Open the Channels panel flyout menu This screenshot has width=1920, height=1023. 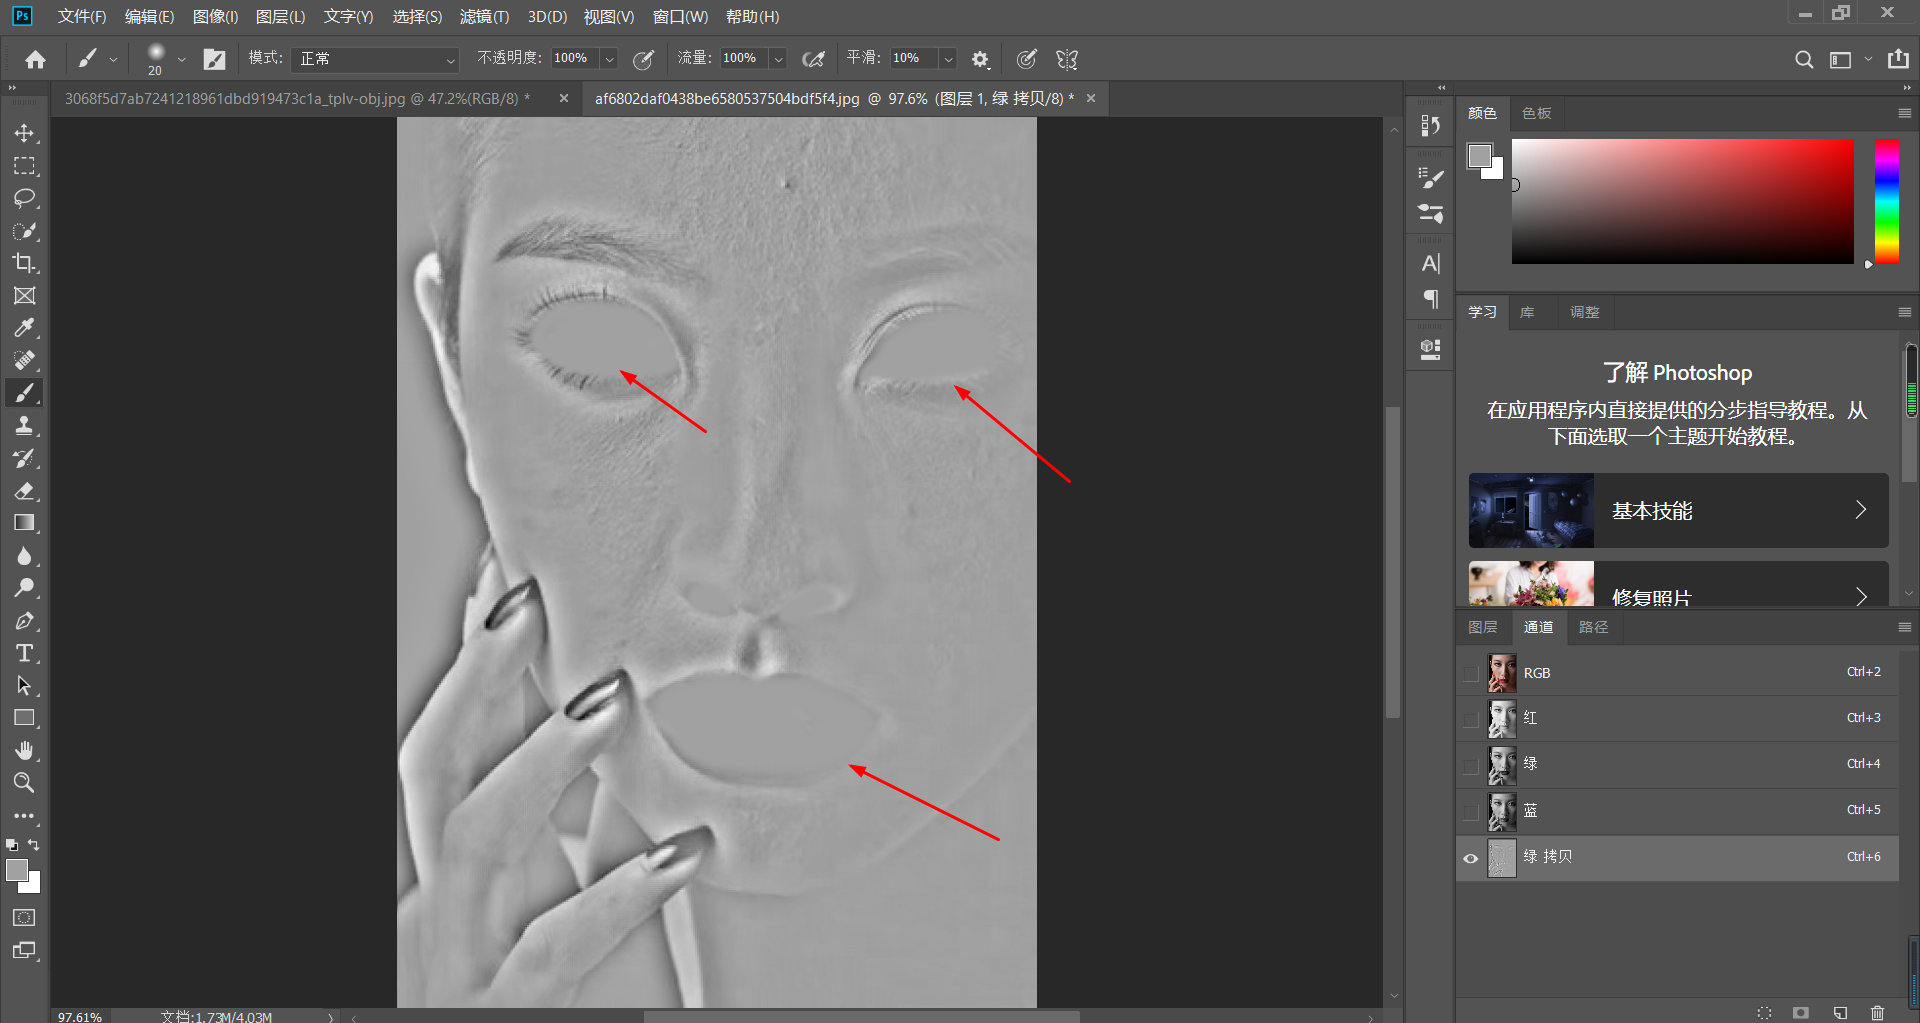coord(1904,628)
